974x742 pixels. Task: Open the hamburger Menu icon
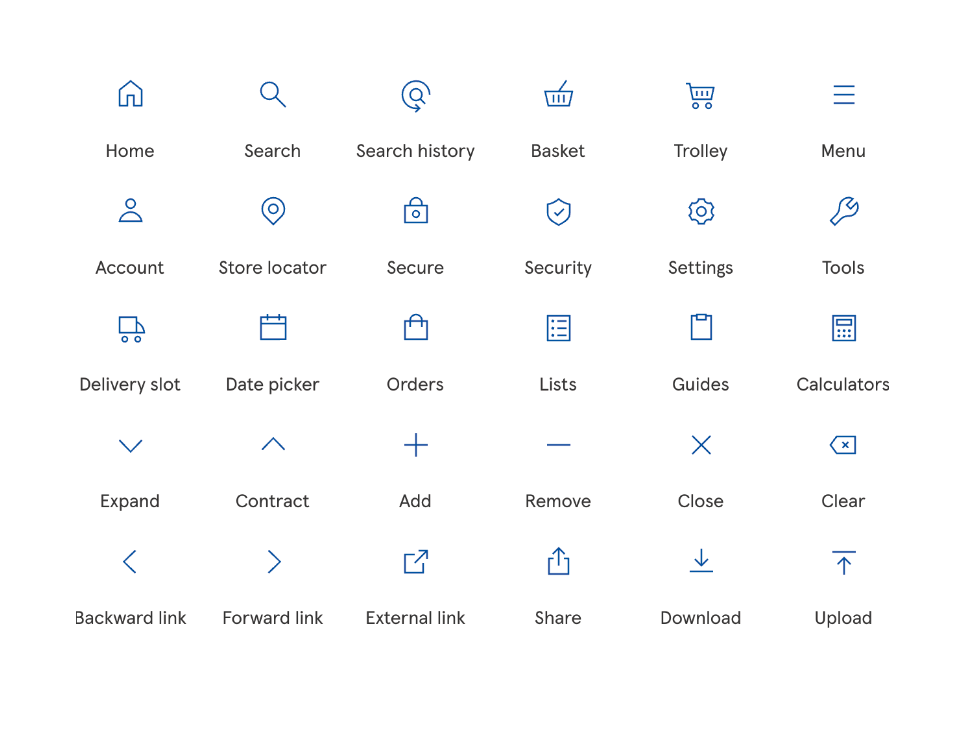click(844, 94)
